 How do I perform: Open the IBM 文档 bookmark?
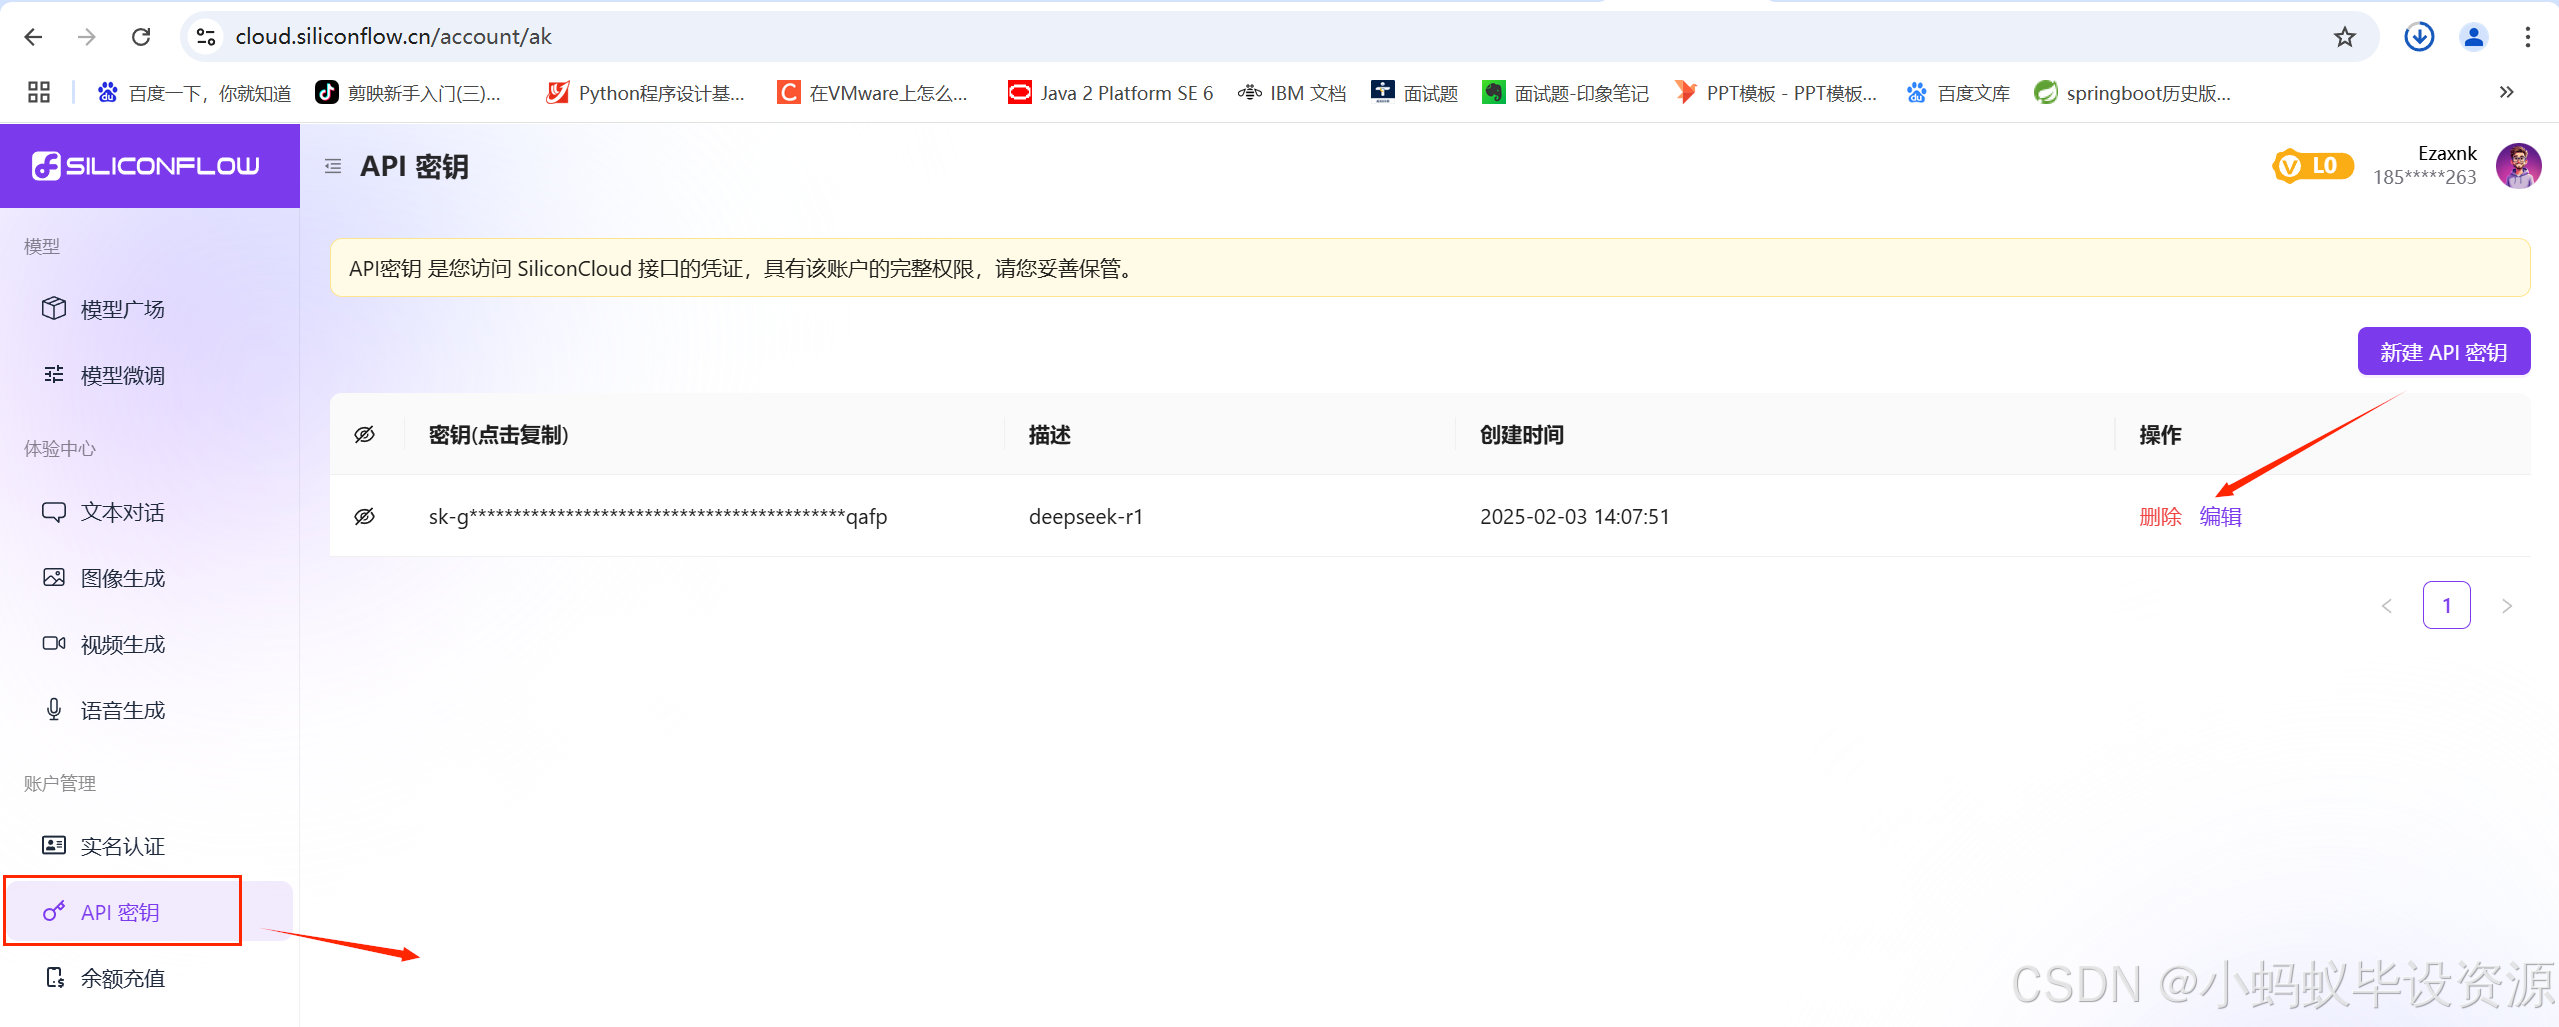[x=1292, y=93]
